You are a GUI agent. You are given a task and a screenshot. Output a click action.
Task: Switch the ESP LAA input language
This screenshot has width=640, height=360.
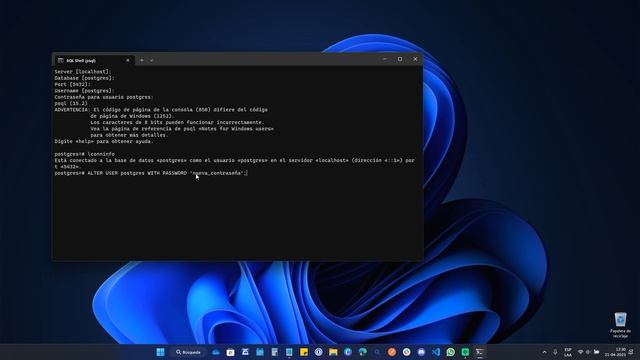point(568,352)
